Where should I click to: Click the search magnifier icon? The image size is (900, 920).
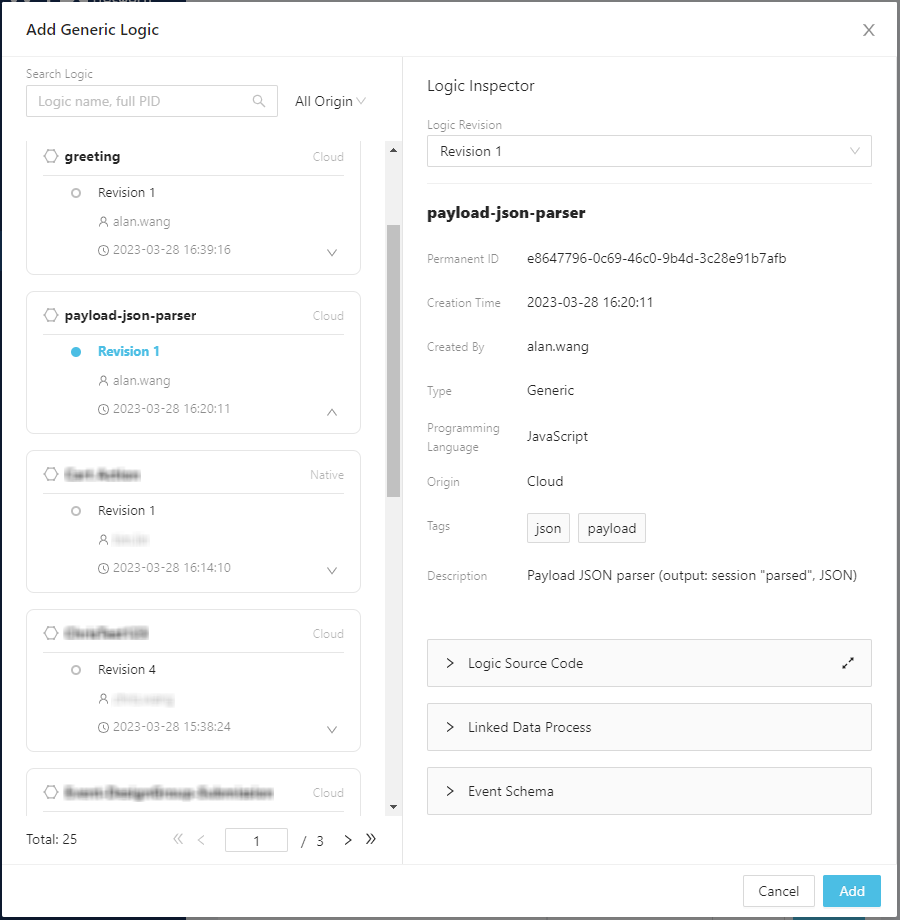pyautogui.click(x=259, y=101)
